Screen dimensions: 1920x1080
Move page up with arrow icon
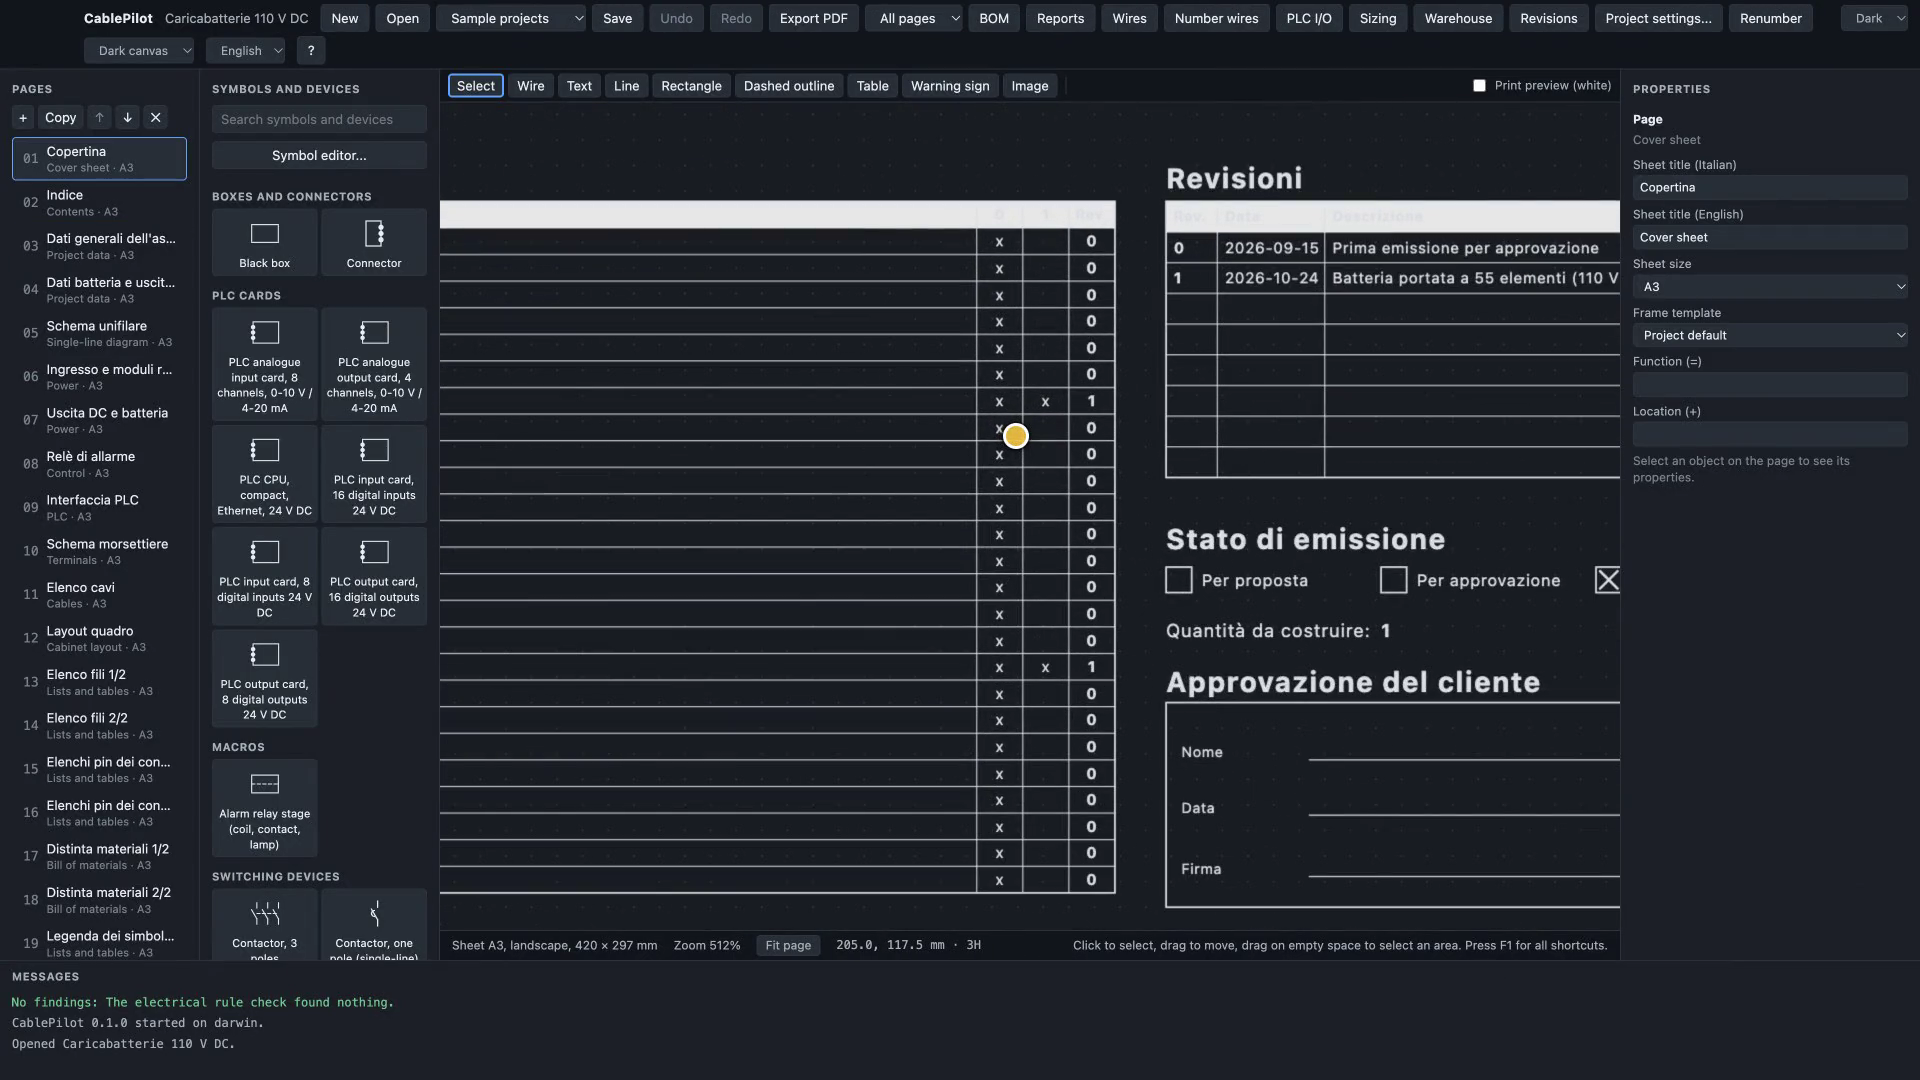[99, 118]
